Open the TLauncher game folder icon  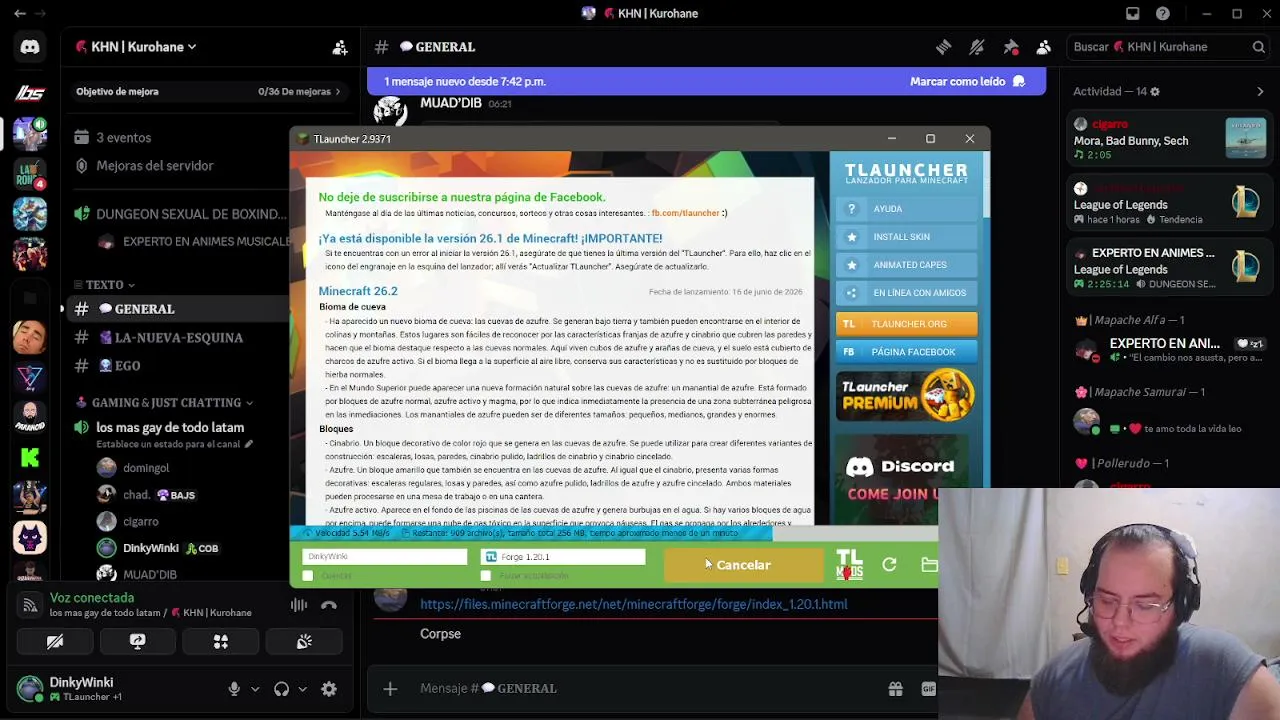(x=929, y=565)
